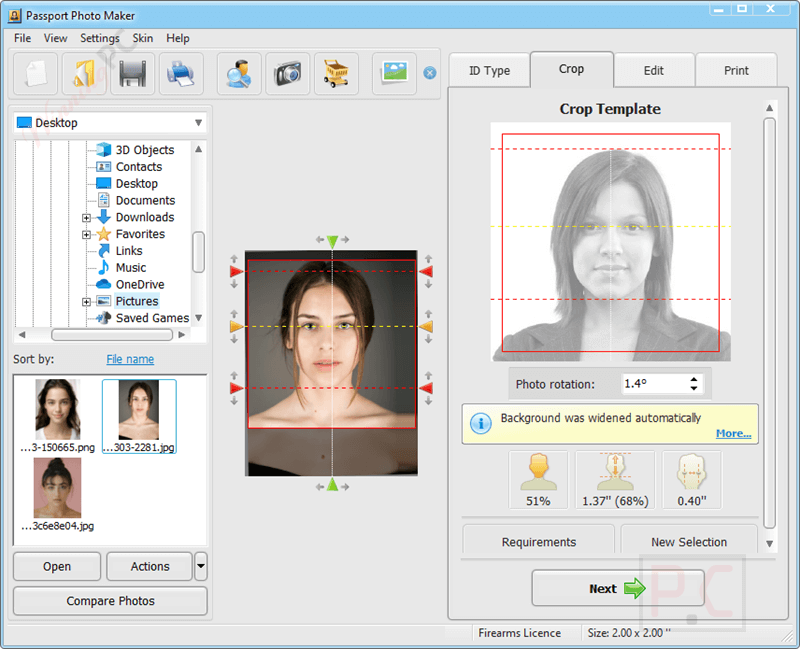Click the New Selection button
Viewport: 800px width, 649px height.
tap(689, 542)
